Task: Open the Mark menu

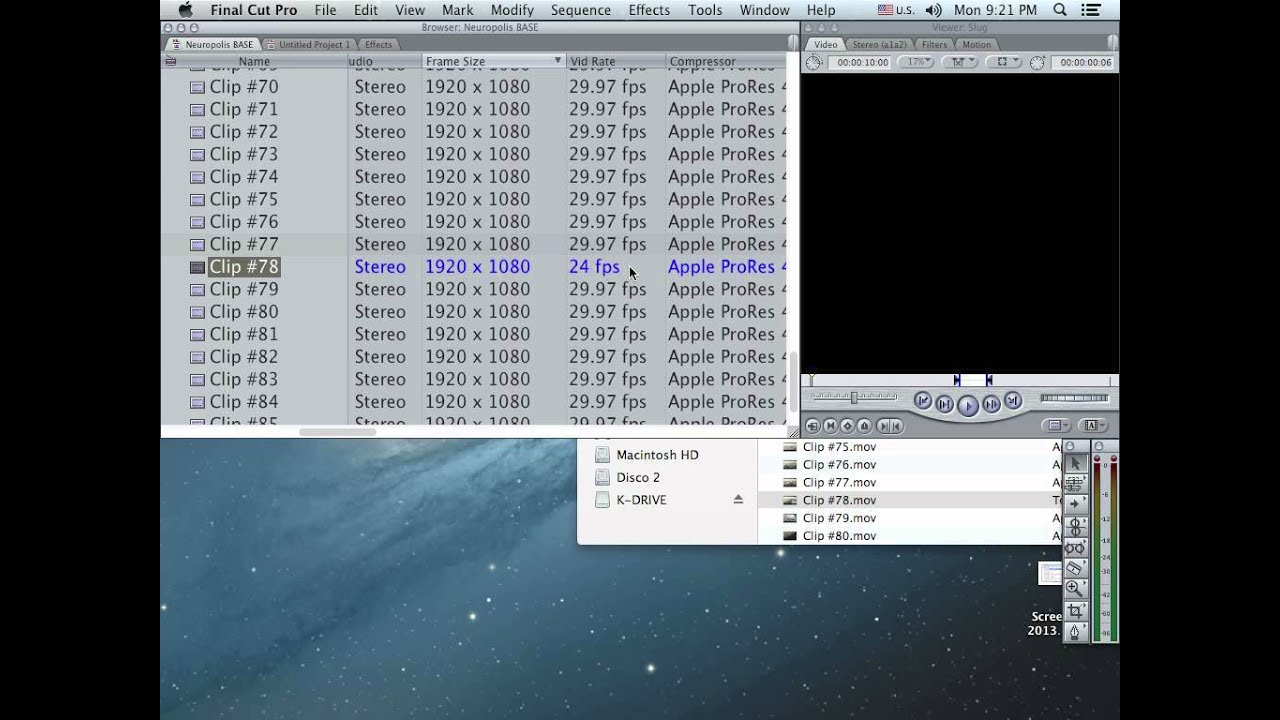Action: [x=458, y=10]
